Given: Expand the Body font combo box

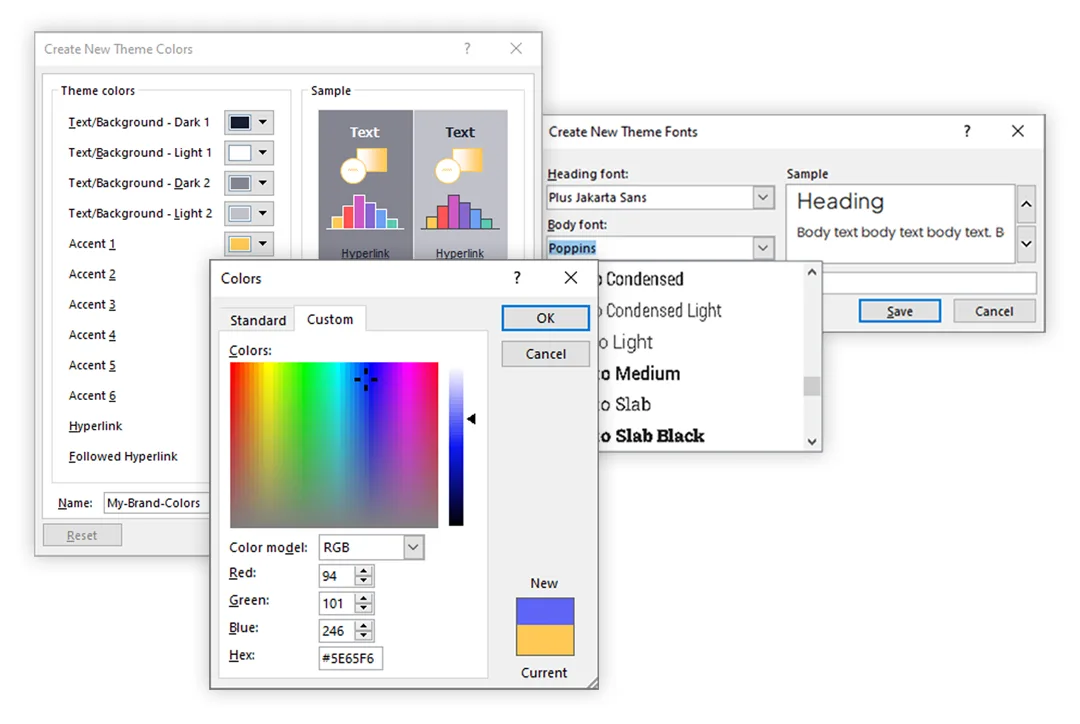Looking at the screenshot, I should click(762, 248).
